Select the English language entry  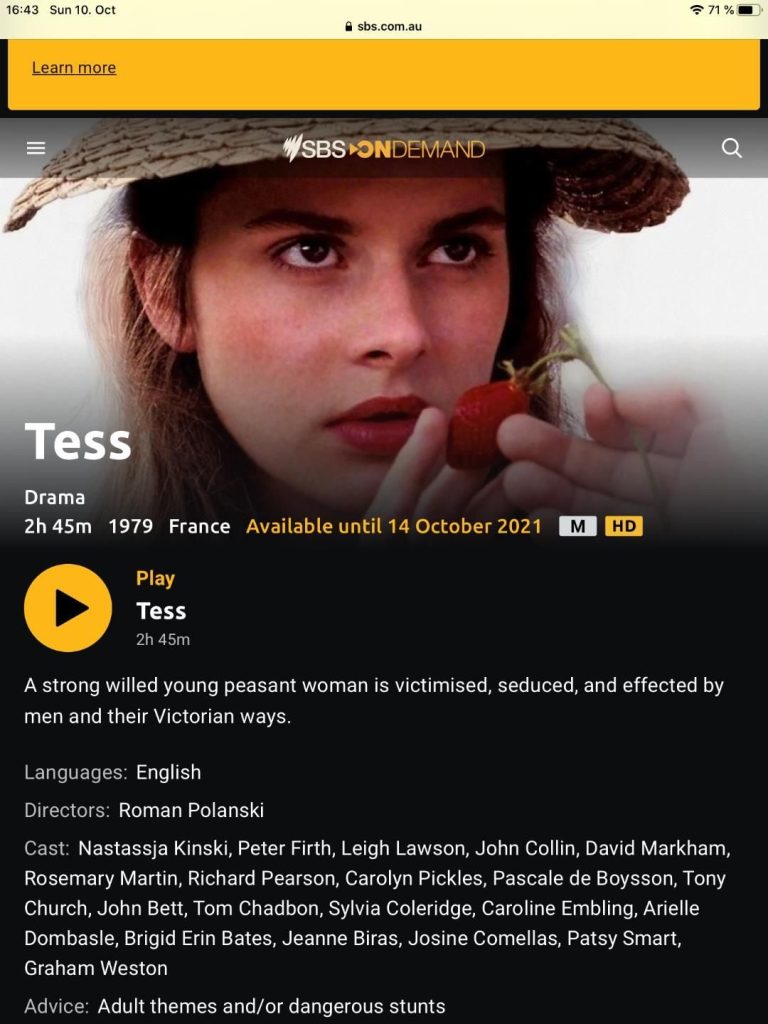click(168, 773)
